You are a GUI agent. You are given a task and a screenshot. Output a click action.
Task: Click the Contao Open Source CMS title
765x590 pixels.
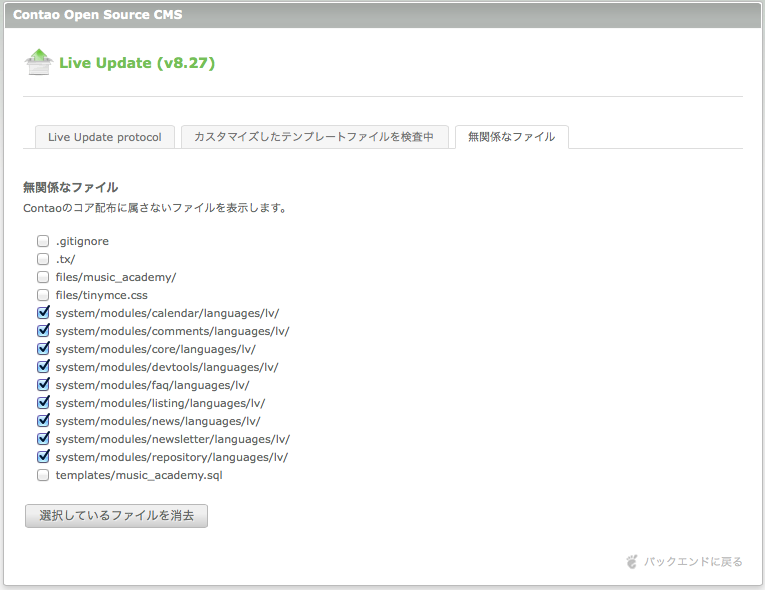(98, 15)
